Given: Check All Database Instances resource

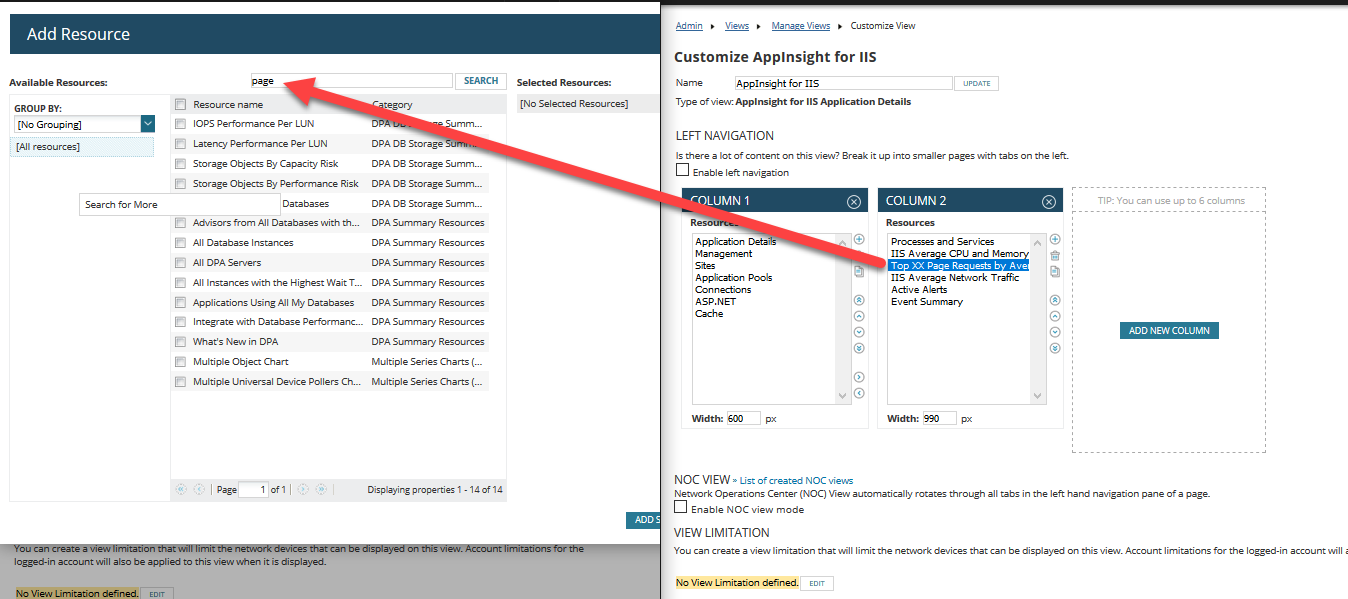Looking at the screenshot, I should pos(180,243).
